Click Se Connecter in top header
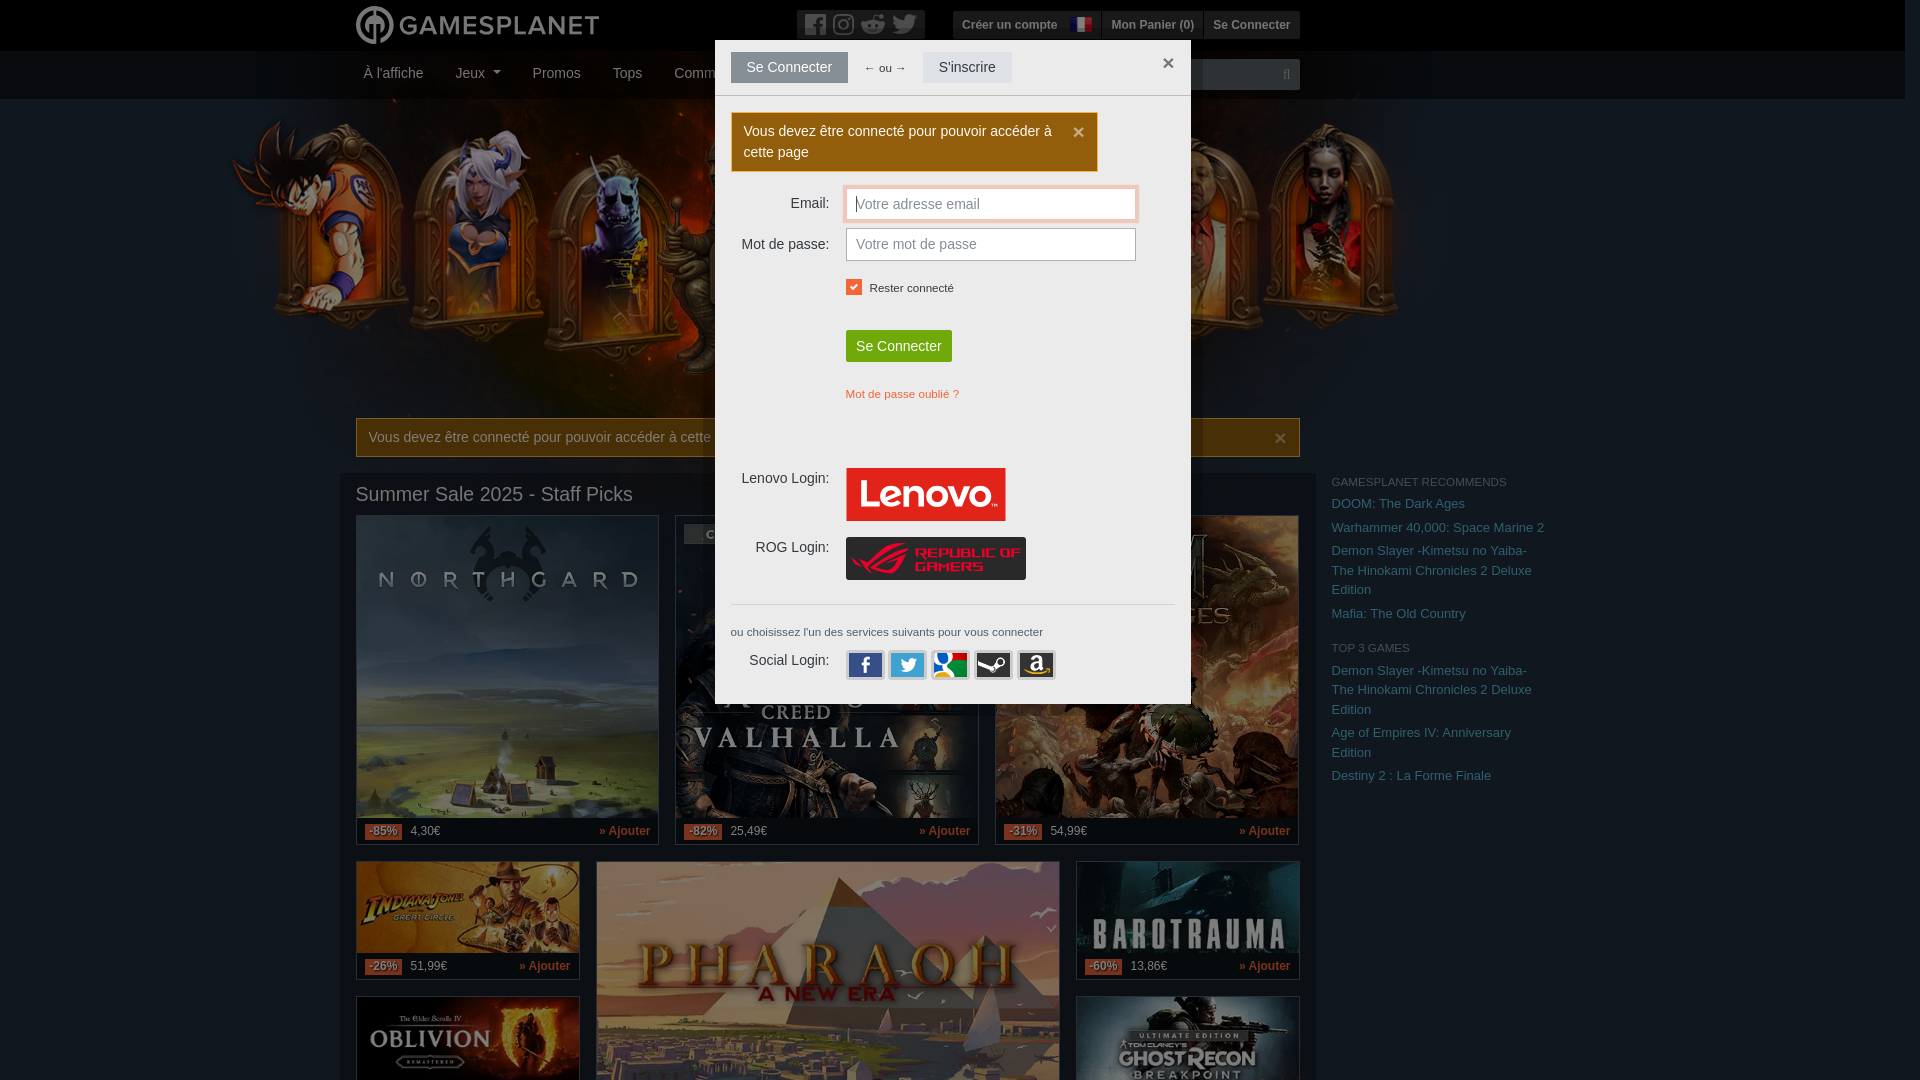The image size is (1920, 1080). [1251, 25]
